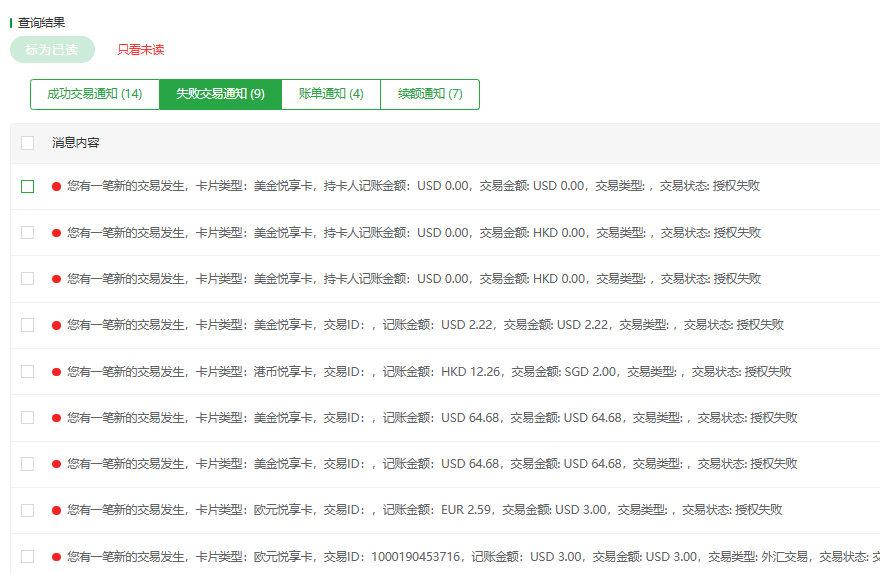
Task: Check the box for the USD 2.22 message
Action: [28, 325]
